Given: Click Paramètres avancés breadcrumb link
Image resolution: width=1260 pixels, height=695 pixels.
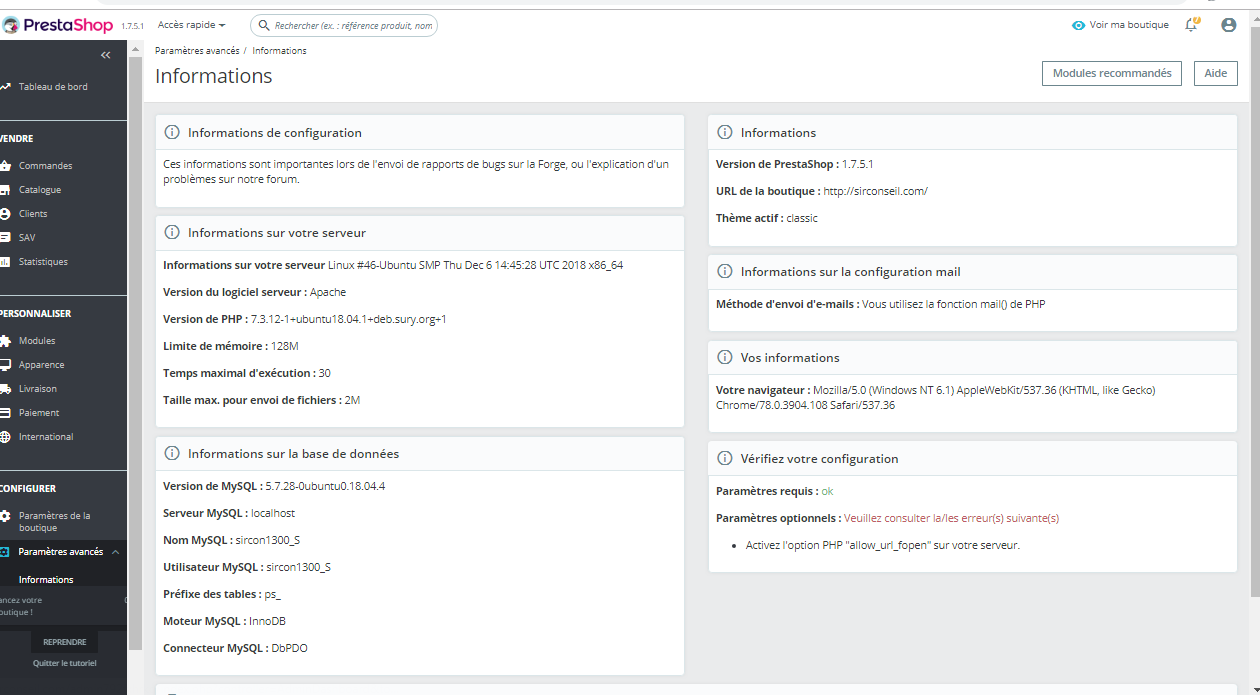Looking at the screenshot, I should 197,51.
